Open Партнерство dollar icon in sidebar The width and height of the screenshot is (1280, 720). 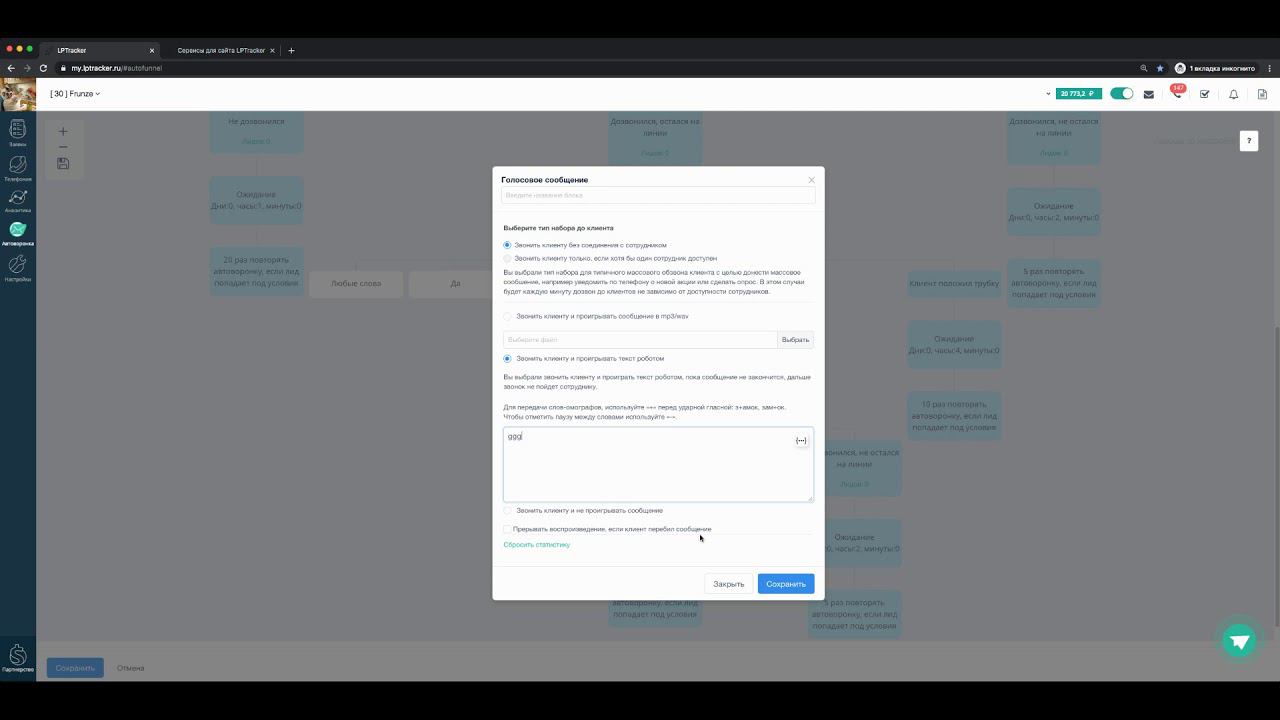coord(18,657)
